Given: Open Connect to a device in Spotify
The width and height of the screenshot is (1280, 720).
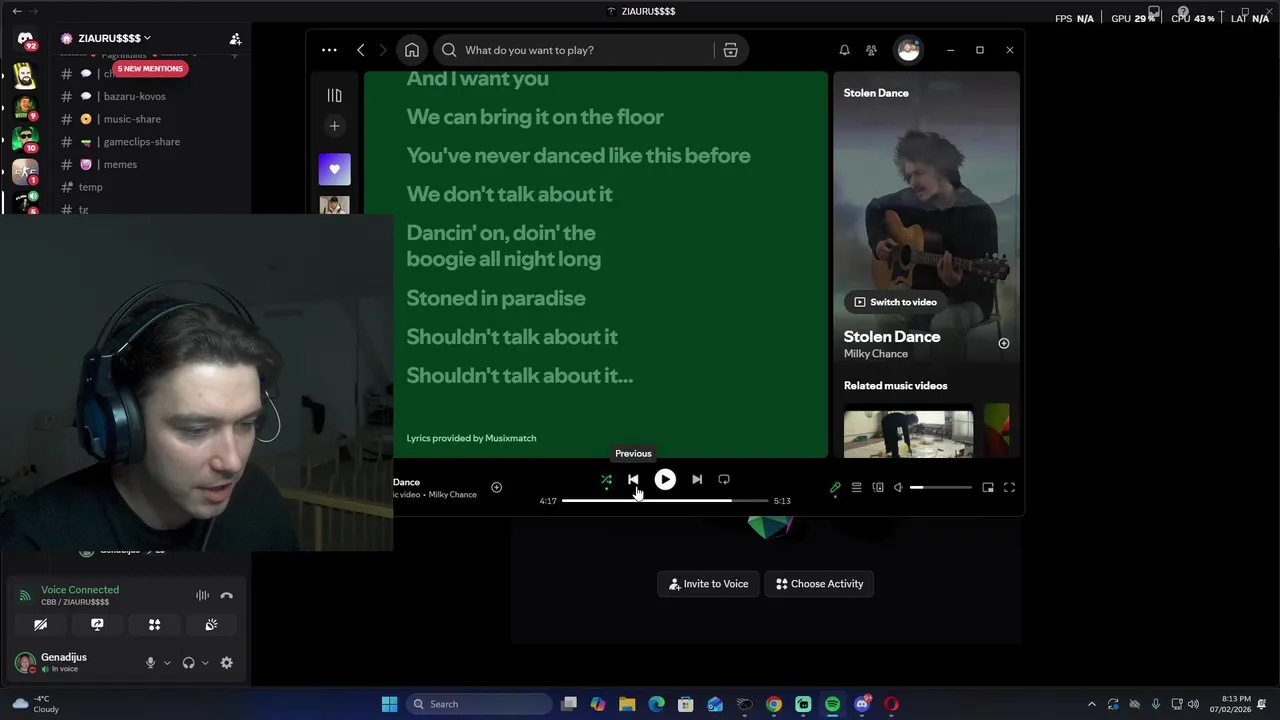Looking at the screenshot, I should pos(878,488).
